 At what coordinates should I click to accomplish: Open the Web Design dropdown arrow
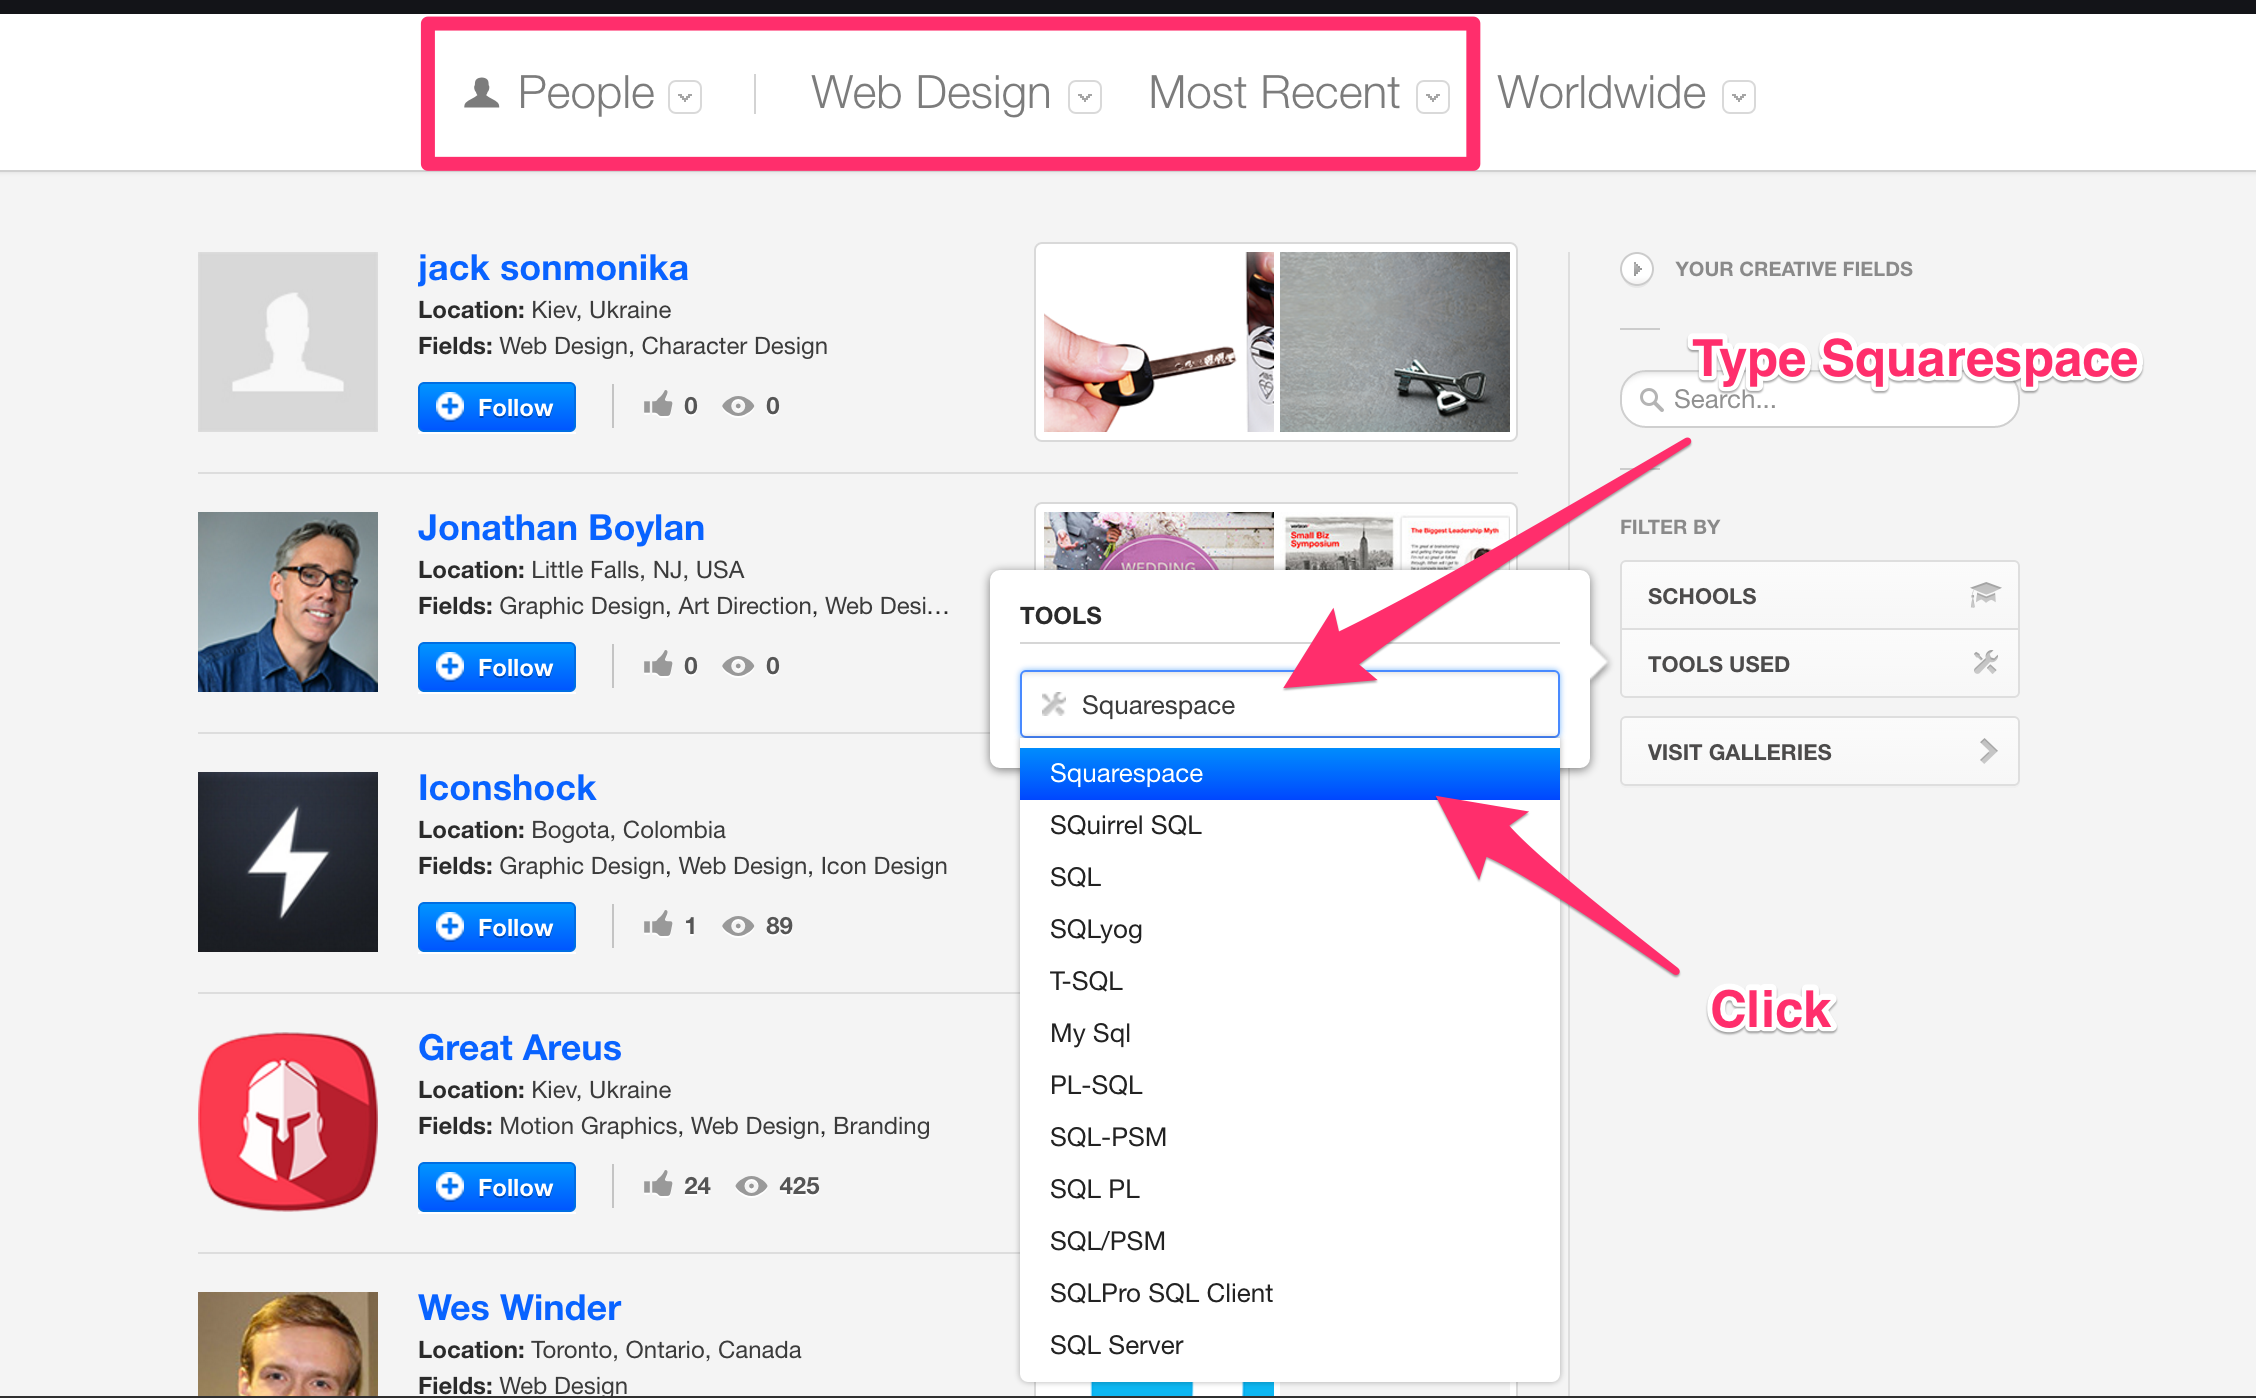[x=1085, y=97]
